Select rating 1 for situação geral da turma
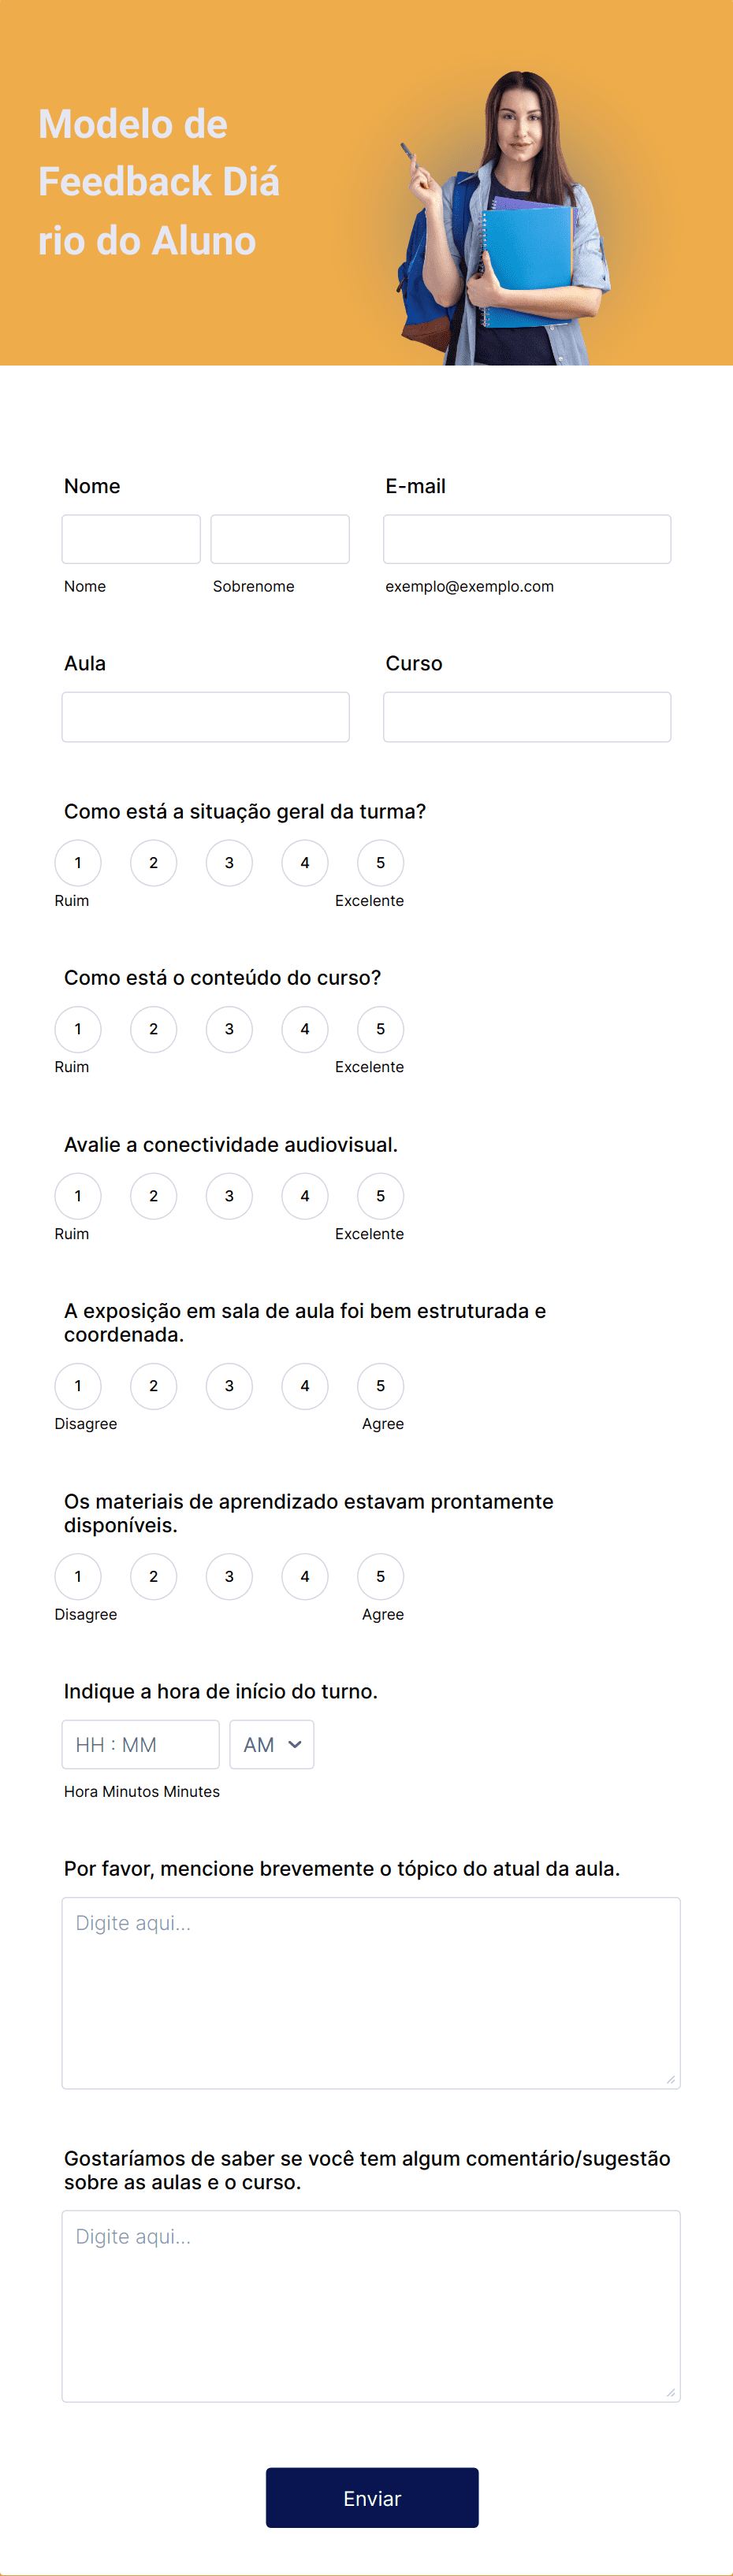733x2576 pixels. (78, 862)
